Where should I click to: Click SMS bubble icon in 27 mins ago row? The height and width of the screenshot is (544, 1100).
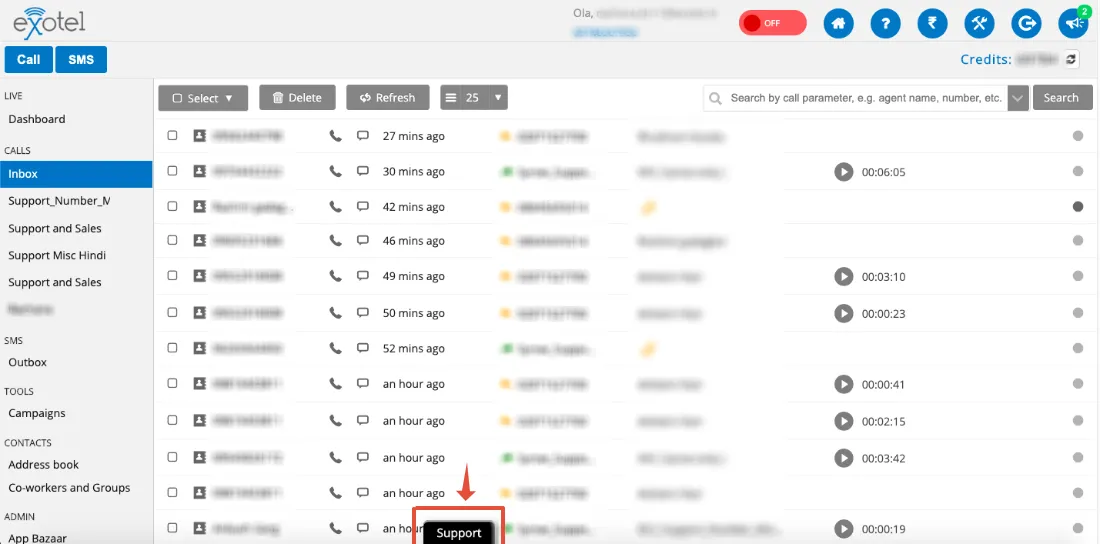(363, 135)
